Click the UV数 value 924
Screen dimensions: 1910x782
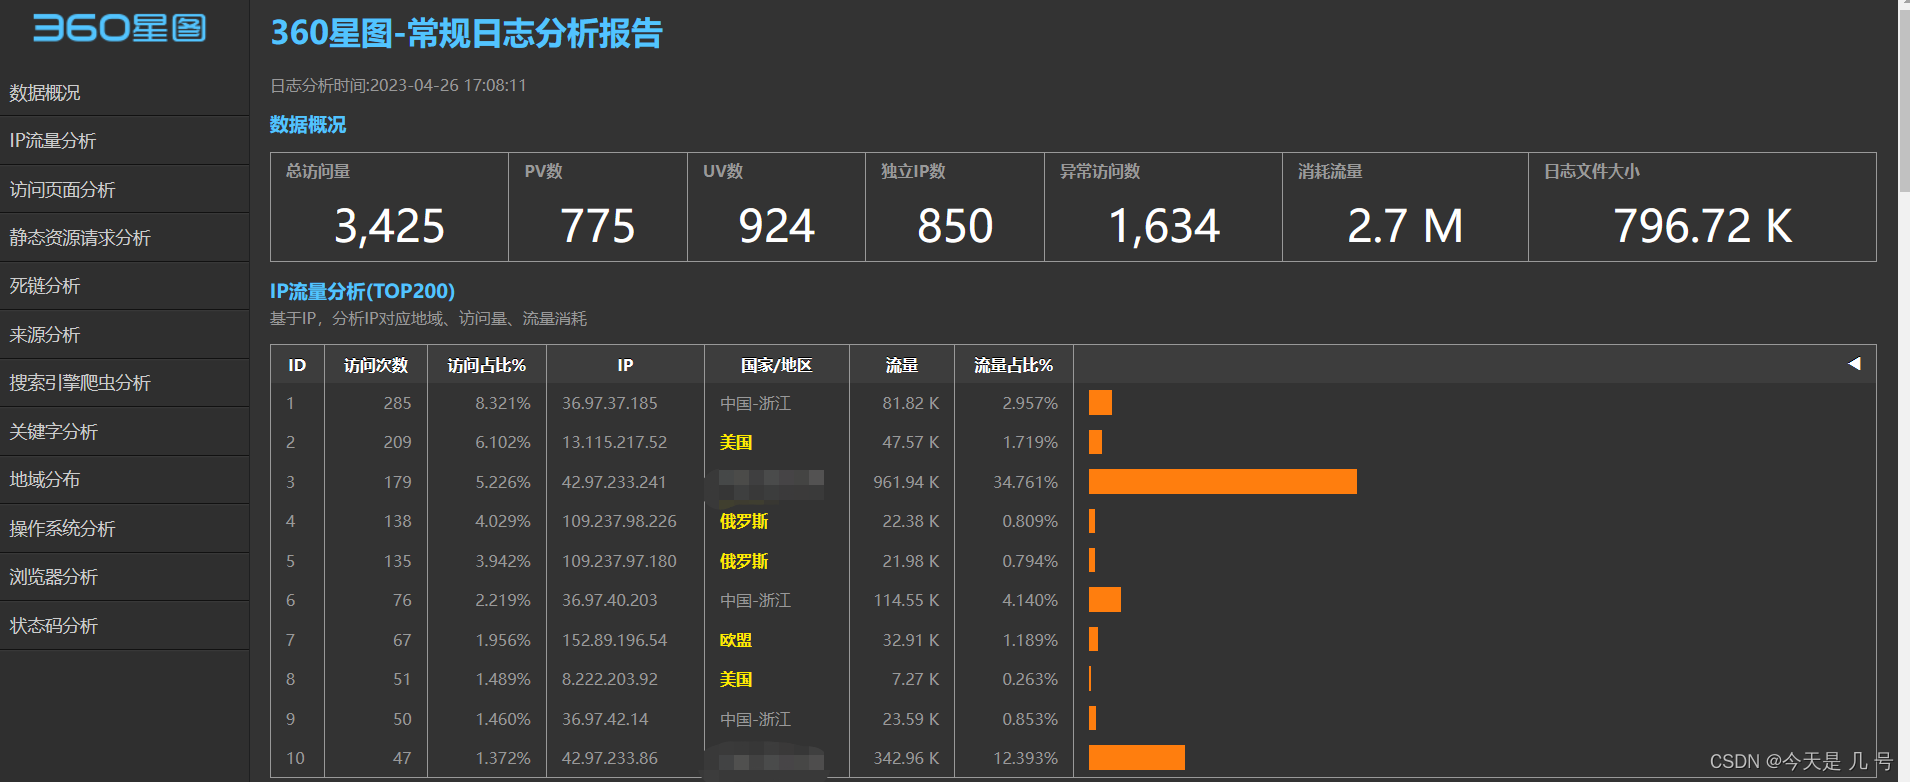776,226
